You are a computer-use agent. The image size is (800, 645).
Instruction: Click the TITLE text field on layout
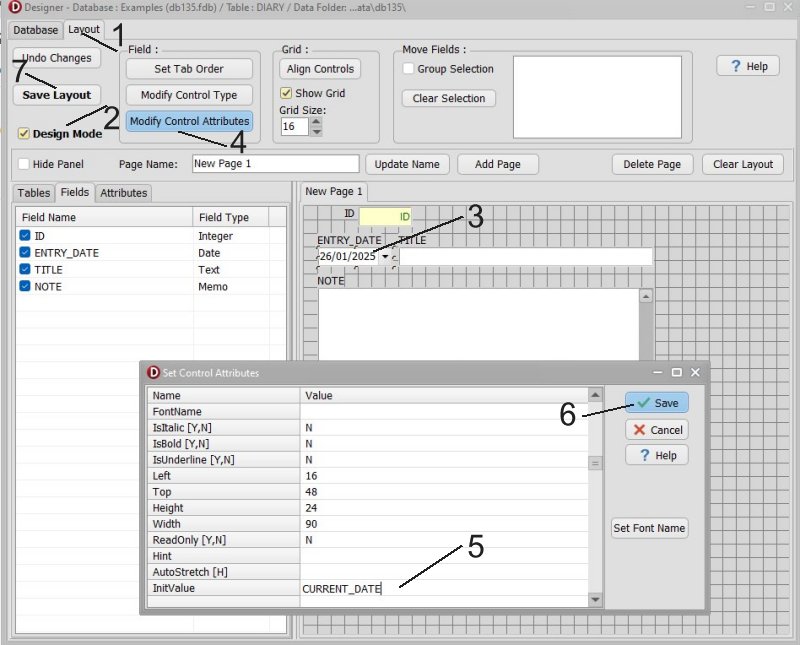(526, 257)
